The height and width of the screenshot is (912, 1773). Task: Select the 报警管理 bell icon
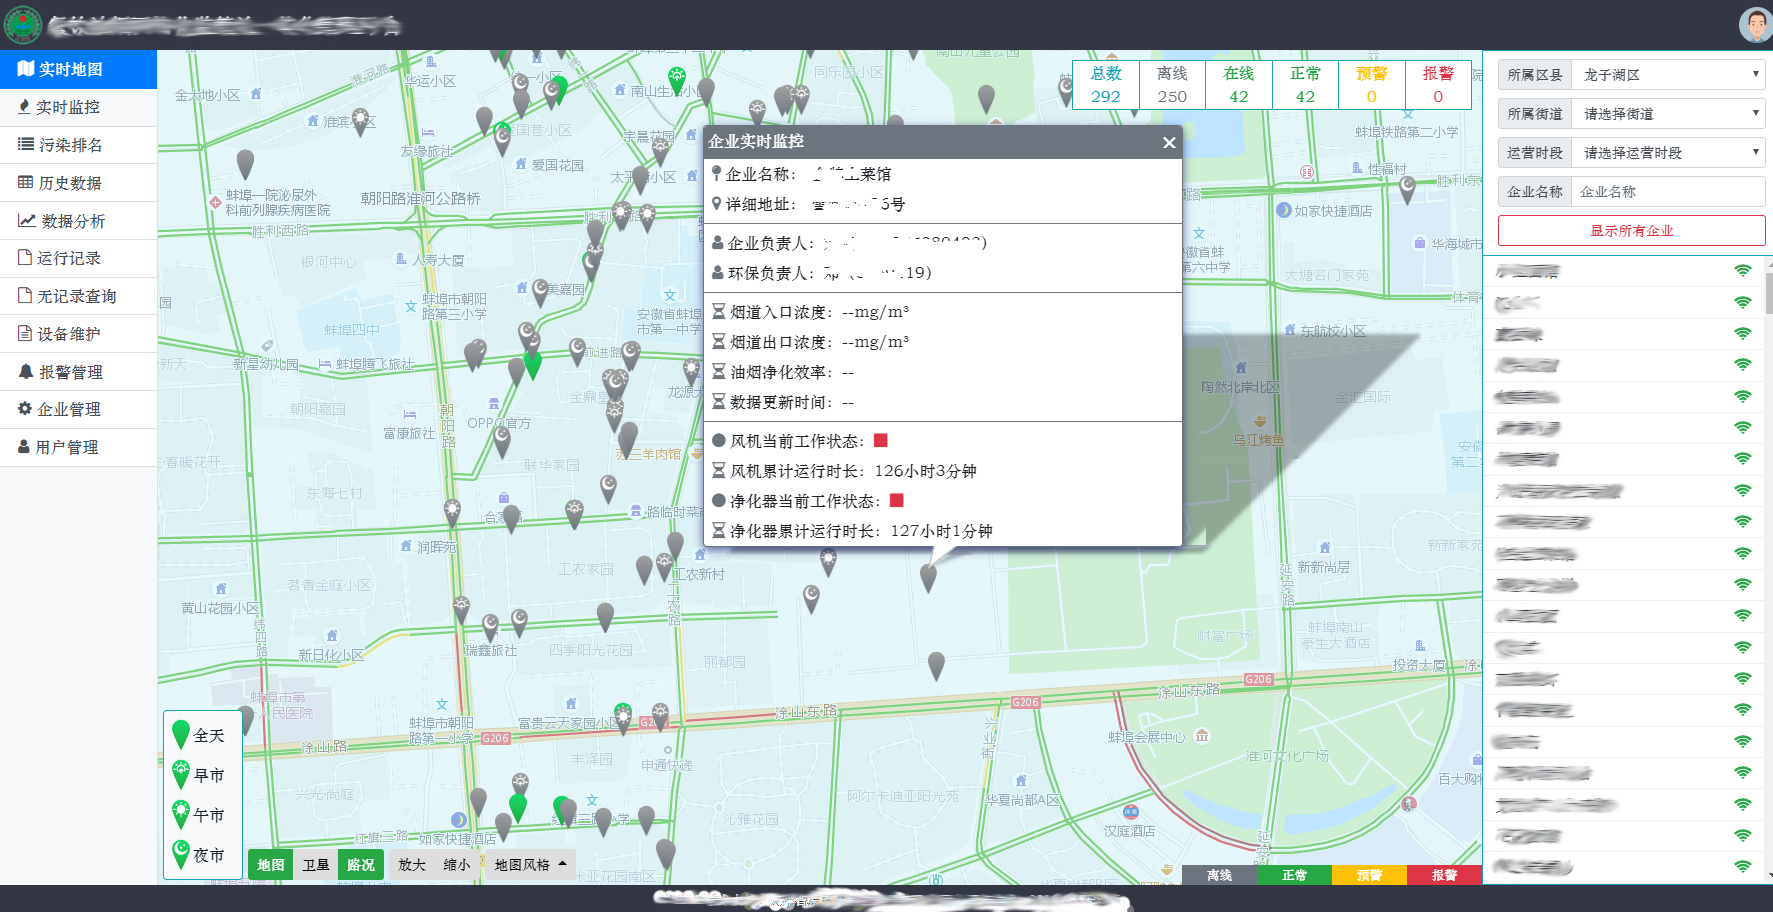(25, 371)
